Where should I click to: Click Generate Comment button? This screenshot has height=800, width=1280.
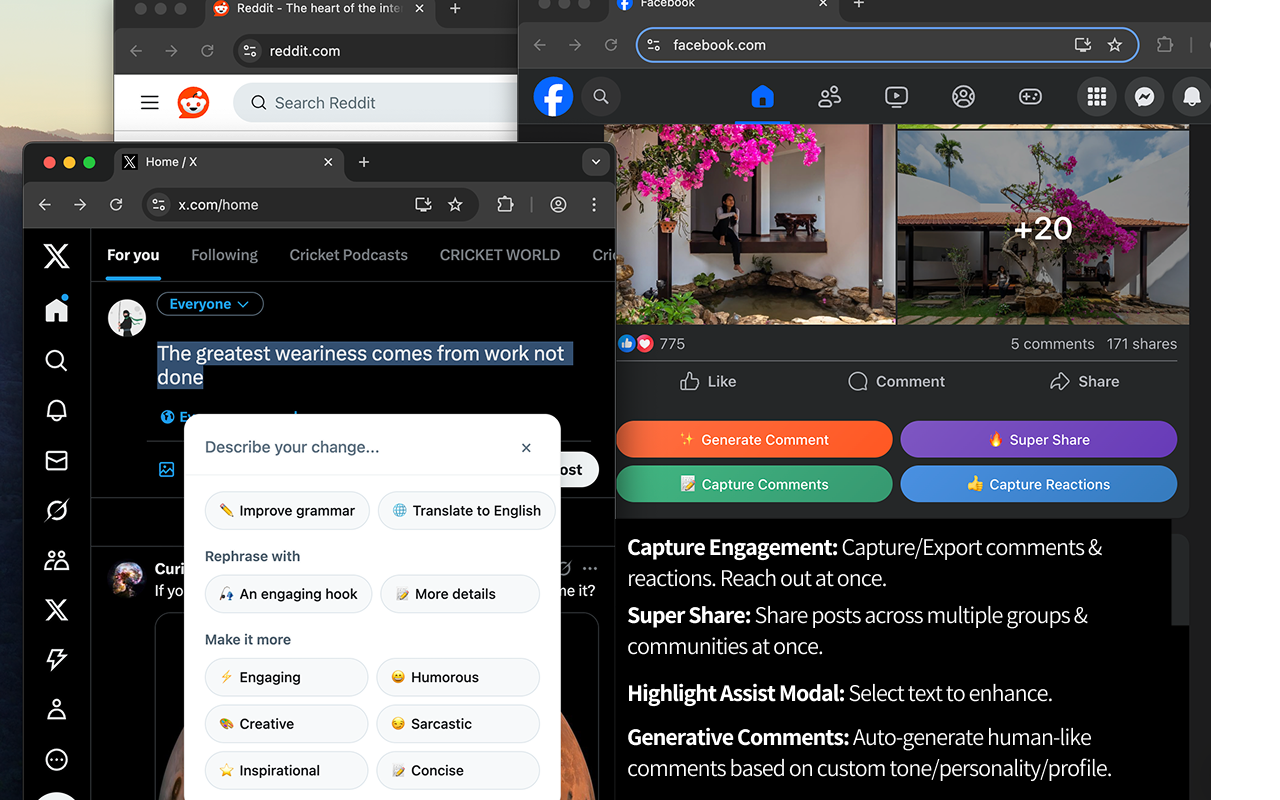754,440
